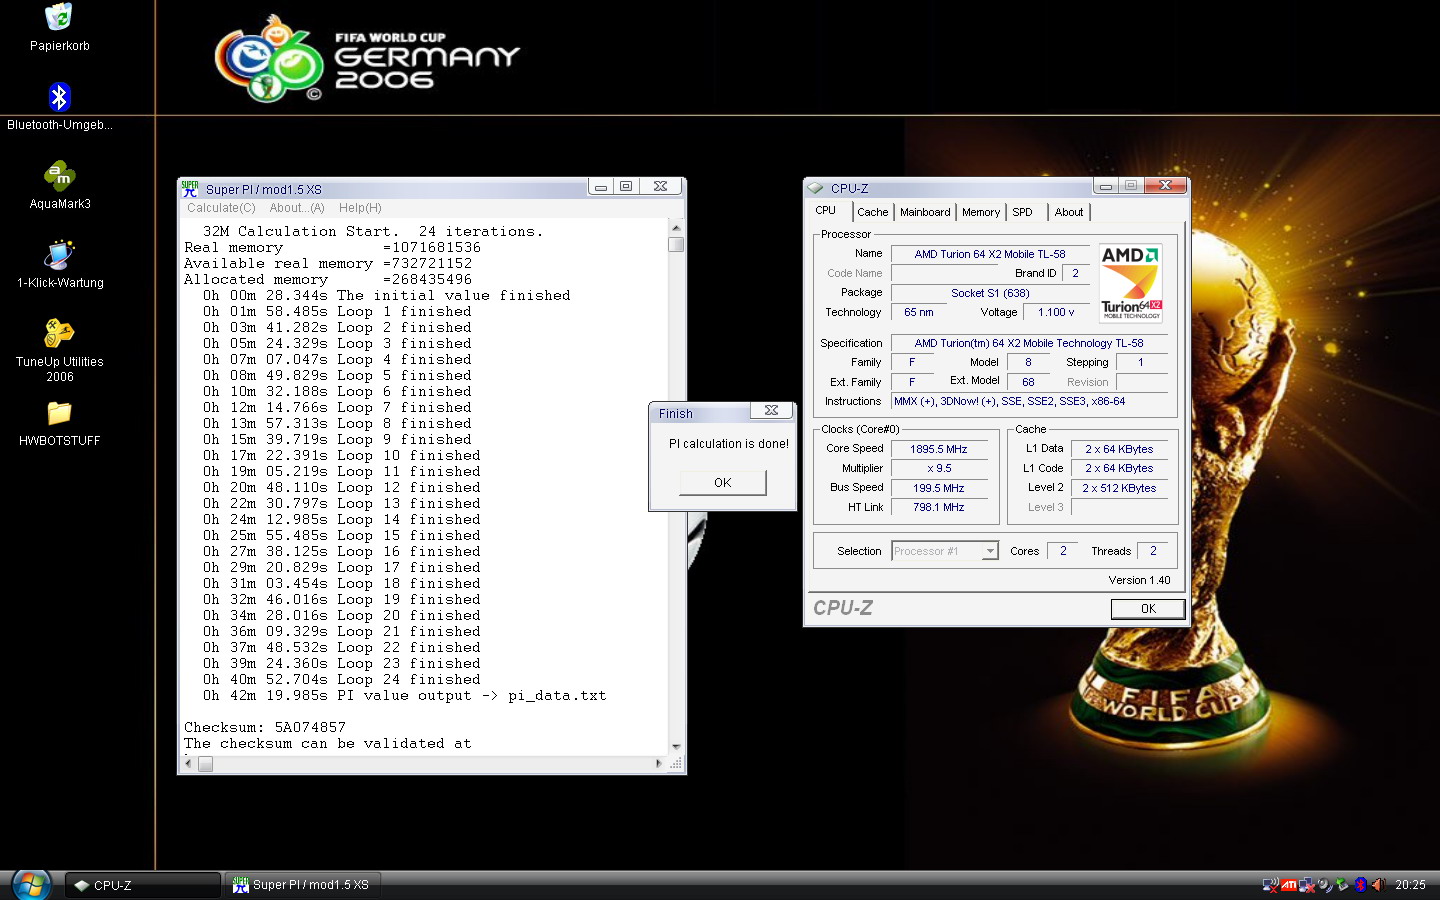The height and width of the screenshot is (900, 1440).
Task: Click the Technology 65 nm field
Action: tap(918, 312)
